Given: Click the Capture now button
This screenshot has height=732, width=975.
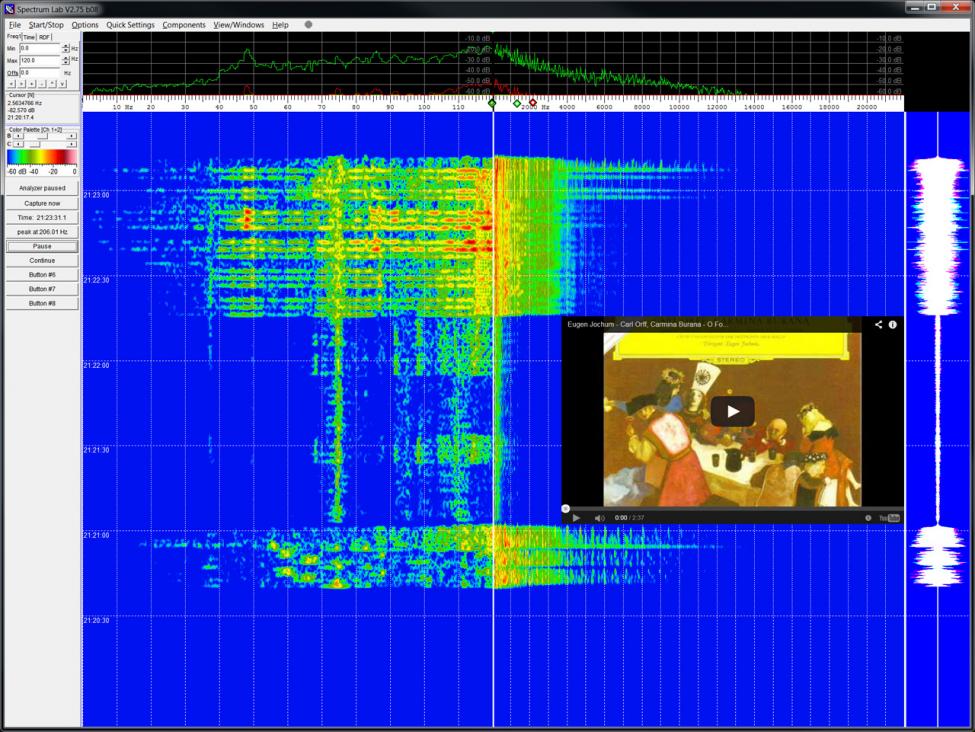Looking at the screenshot, I should click(x=42, y=203).
